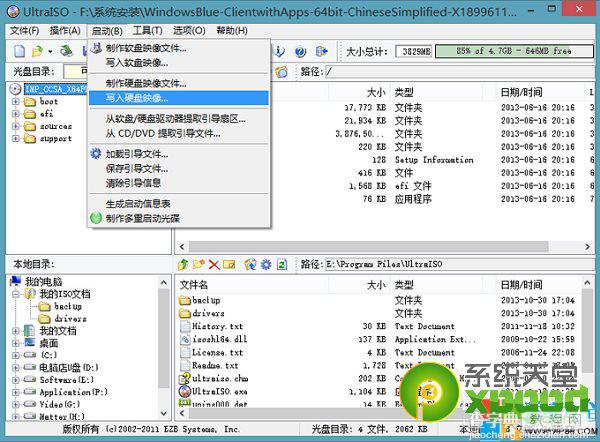Image resolution: width=600 pixels, height=442 pixels.
Task: Select 制作硬盘映像文件... menu entry
Action: click(x=179, y=83)
